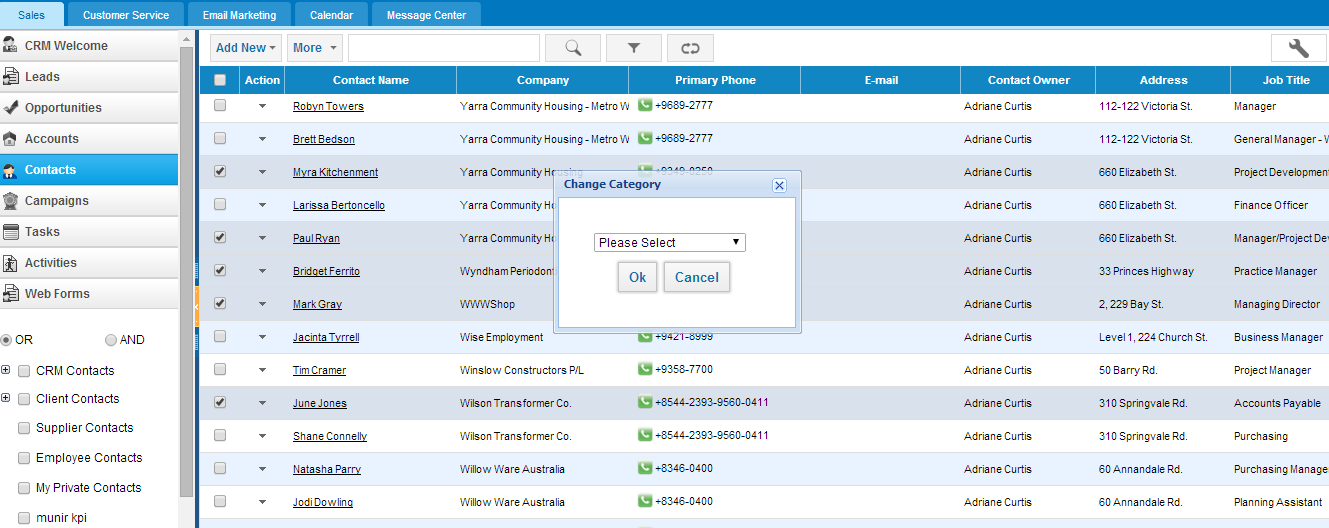
Task: Select Contacts in the sidebar
Action: coord(89,170)
